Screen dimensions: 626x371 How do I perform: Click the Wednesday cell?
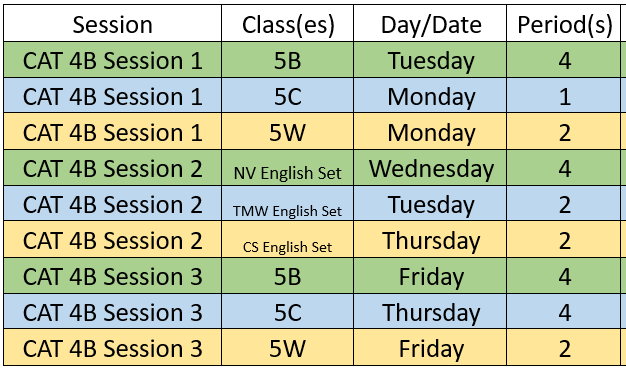(x=430, y=168)
